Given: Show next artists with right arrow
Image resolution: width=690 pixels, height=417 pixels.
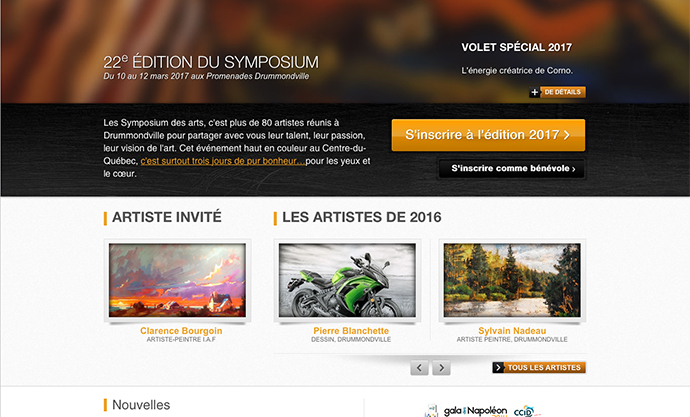Looking at the screenshot, I should (x=441, y=367).
